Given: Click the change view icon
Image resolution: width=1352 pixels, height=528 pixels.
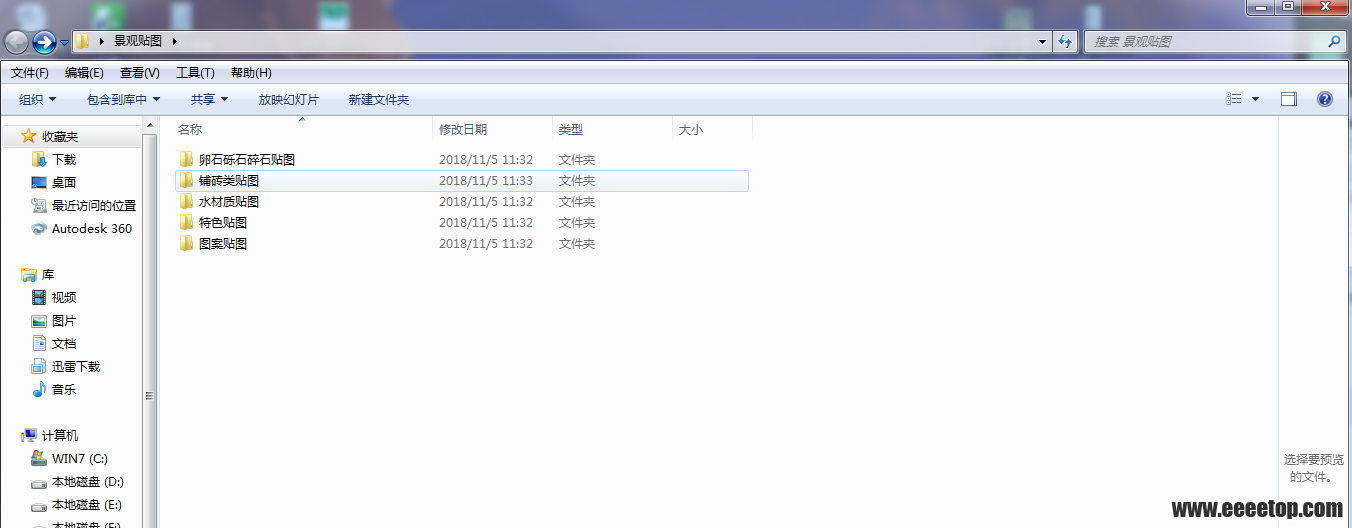Looking at the screenshot, I should 1234,99.
